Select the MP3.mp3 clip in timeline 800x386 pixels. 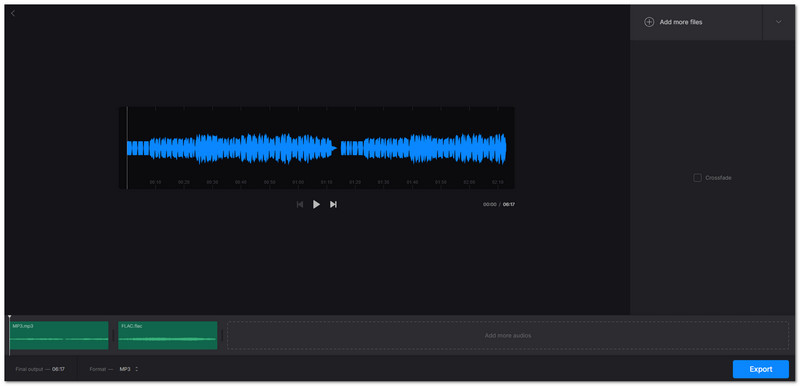pos(59,335)
